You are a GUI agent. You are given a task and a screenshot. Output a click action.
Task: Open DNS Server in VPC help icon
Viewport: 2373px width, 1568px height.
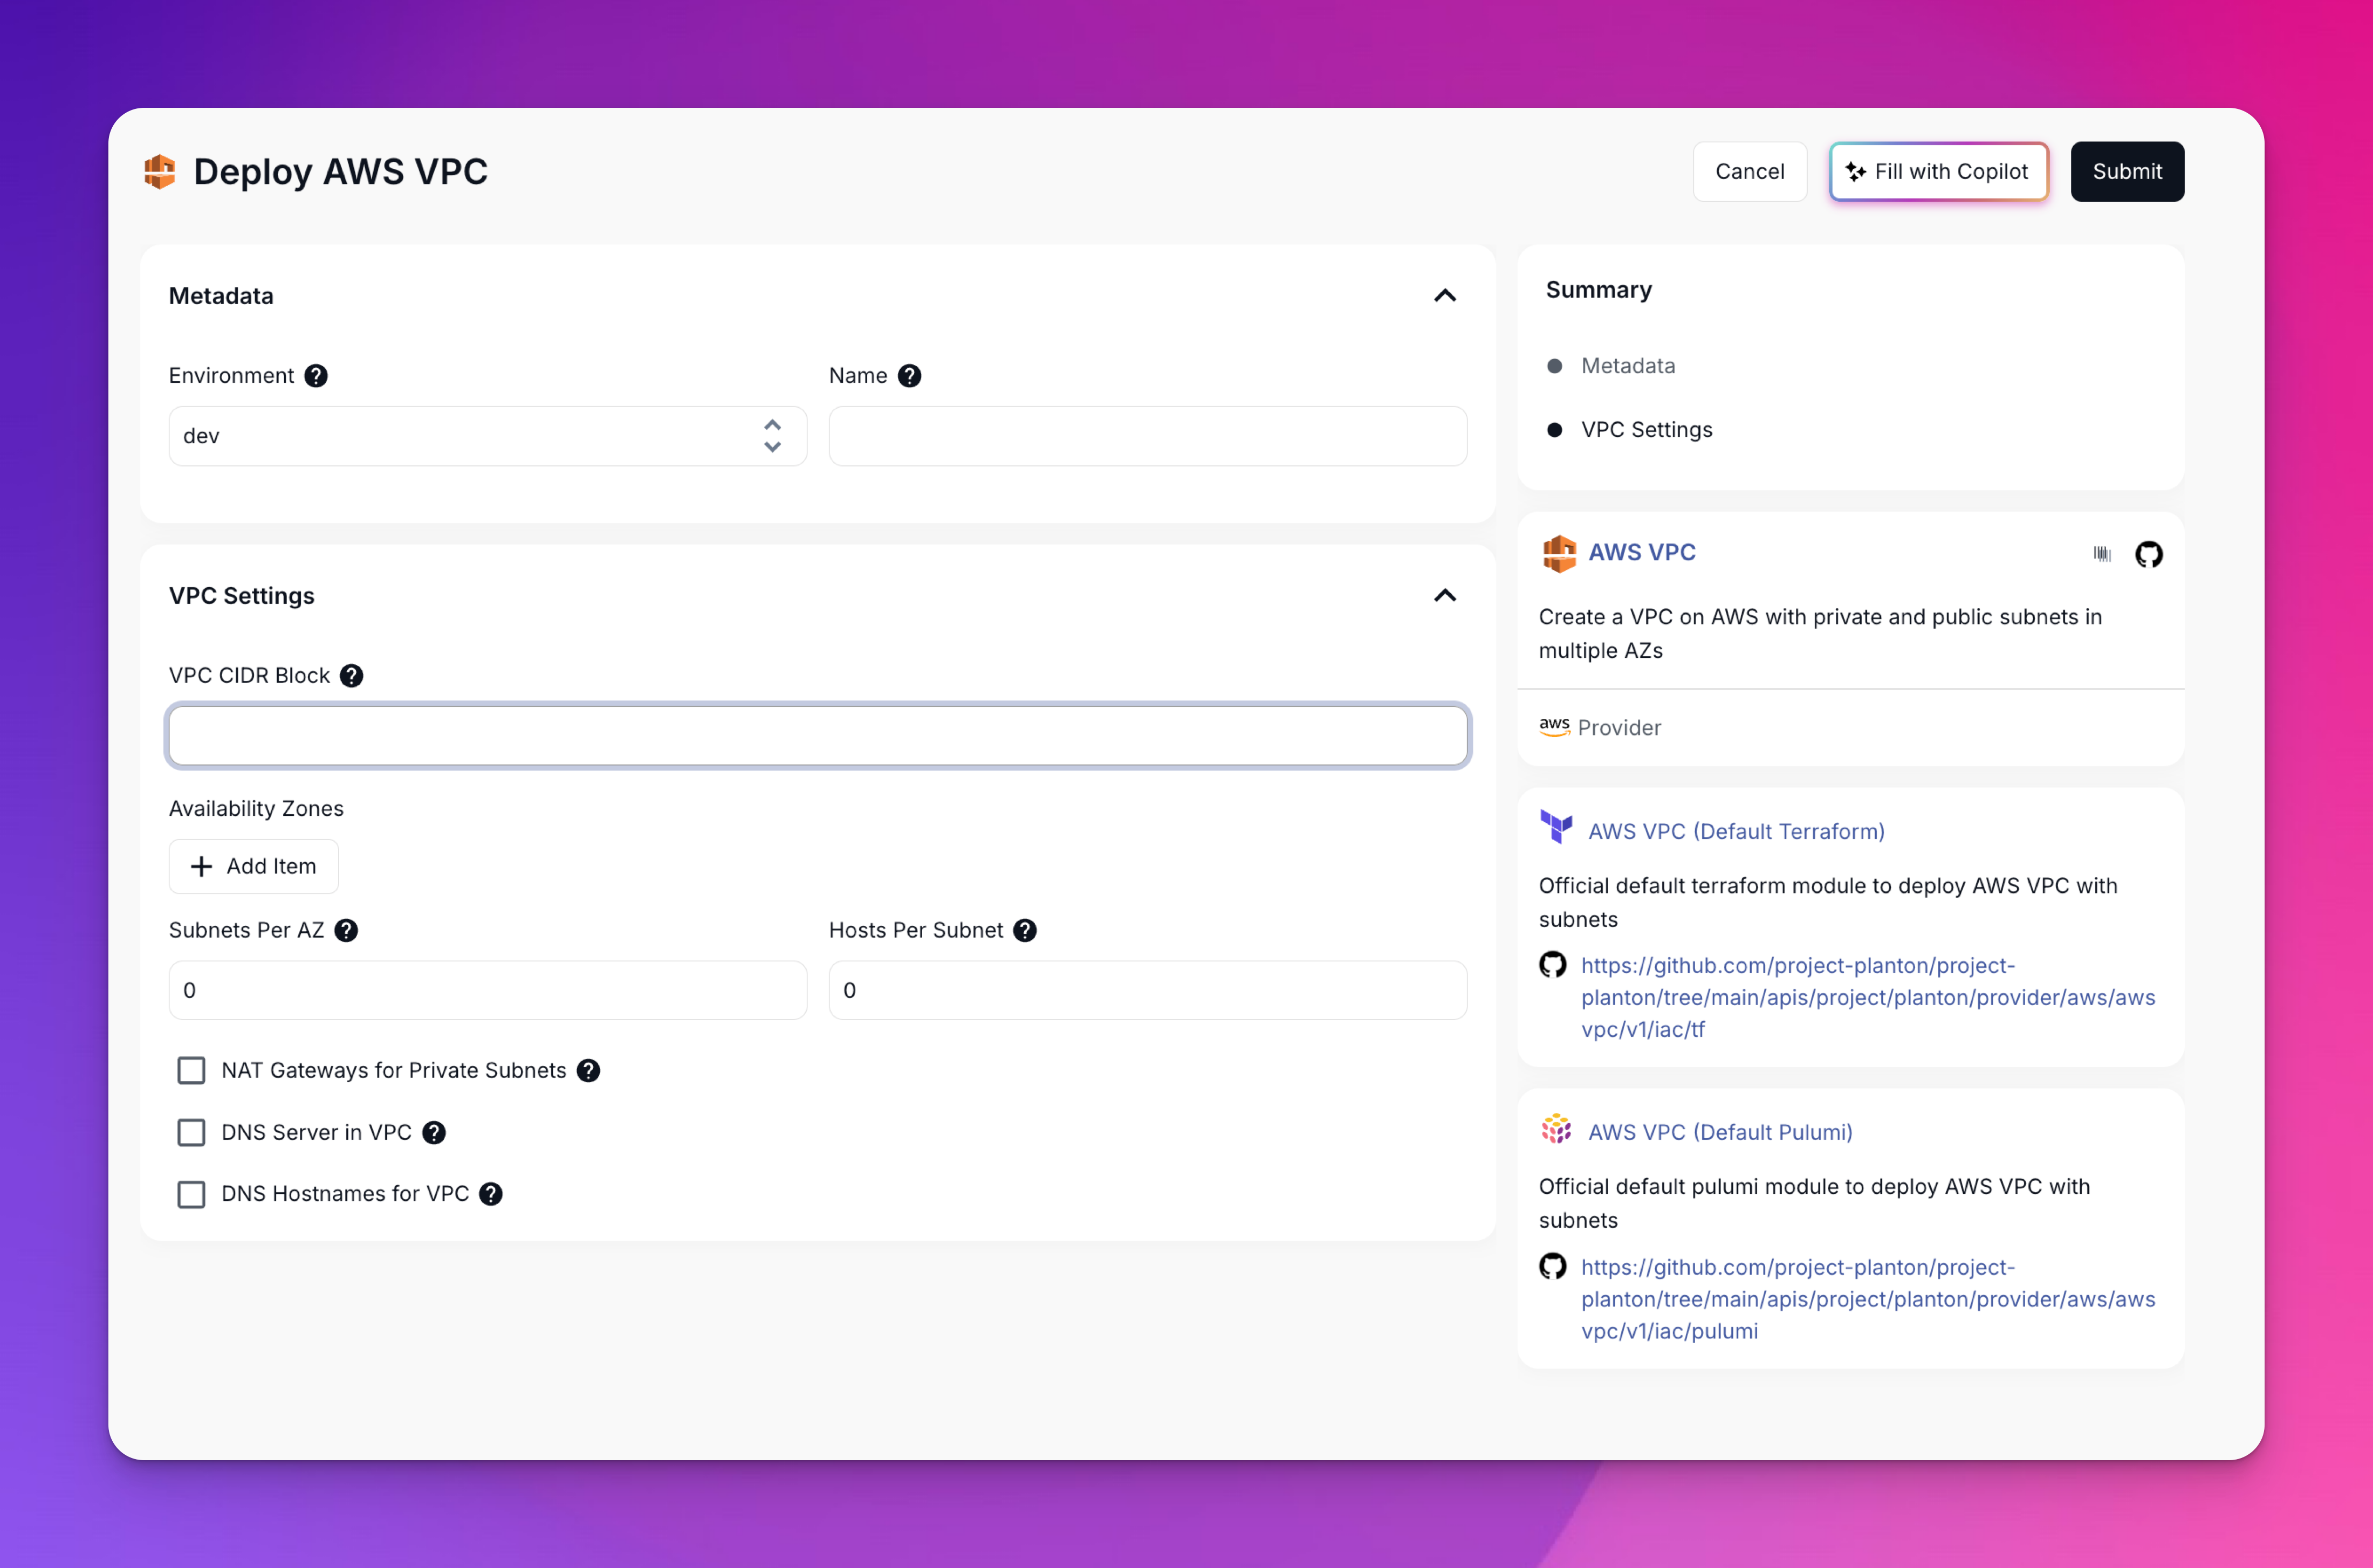point(434,1132)
